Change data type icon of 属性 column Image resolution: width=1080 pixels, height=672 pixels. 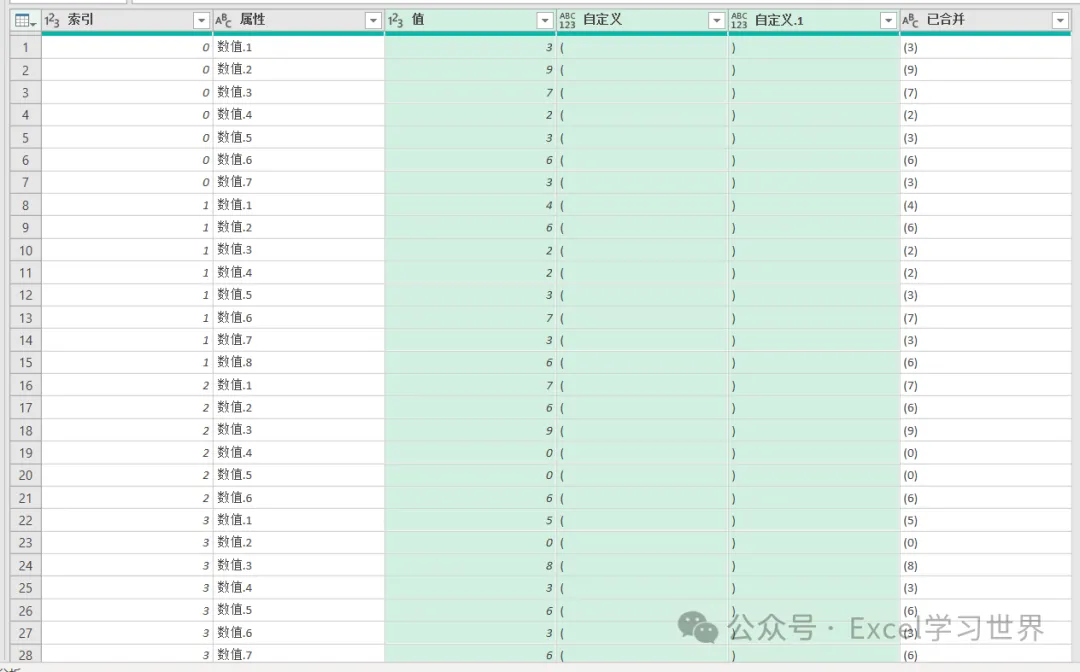pyautogui.click(x=223, y=21)
